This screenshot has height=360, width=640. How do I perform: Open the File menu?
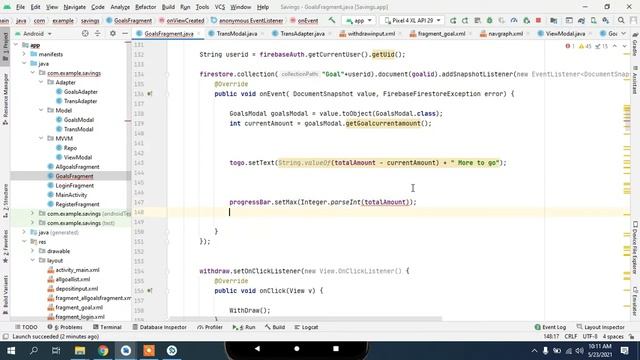click(20, 7)
